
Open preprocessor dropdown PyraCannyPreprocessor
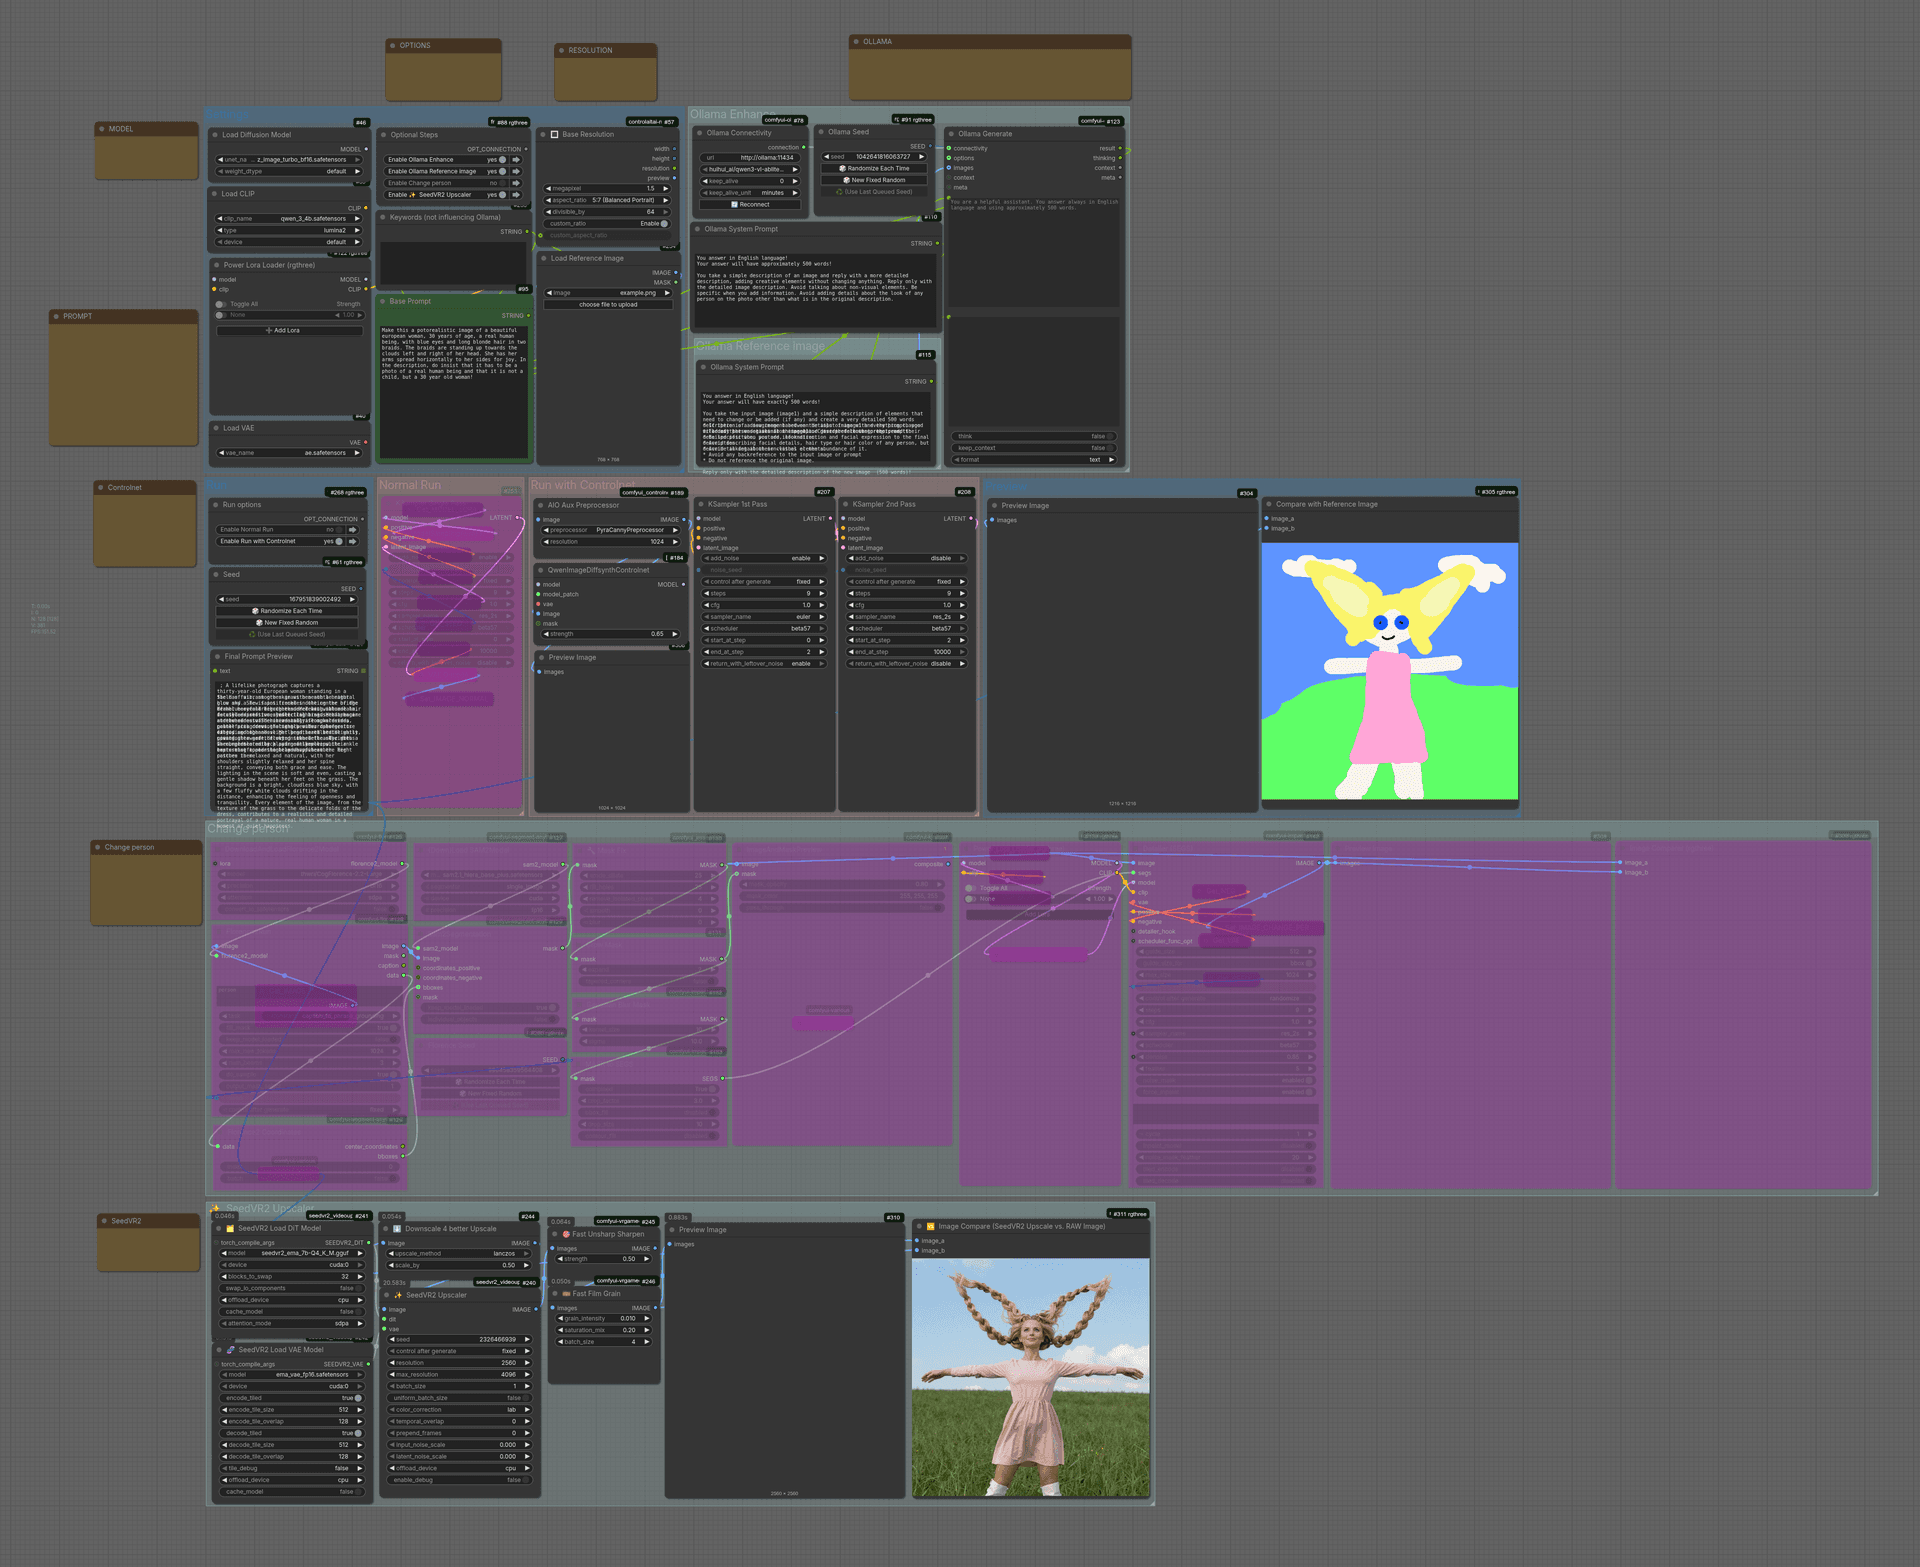[610, 530]
